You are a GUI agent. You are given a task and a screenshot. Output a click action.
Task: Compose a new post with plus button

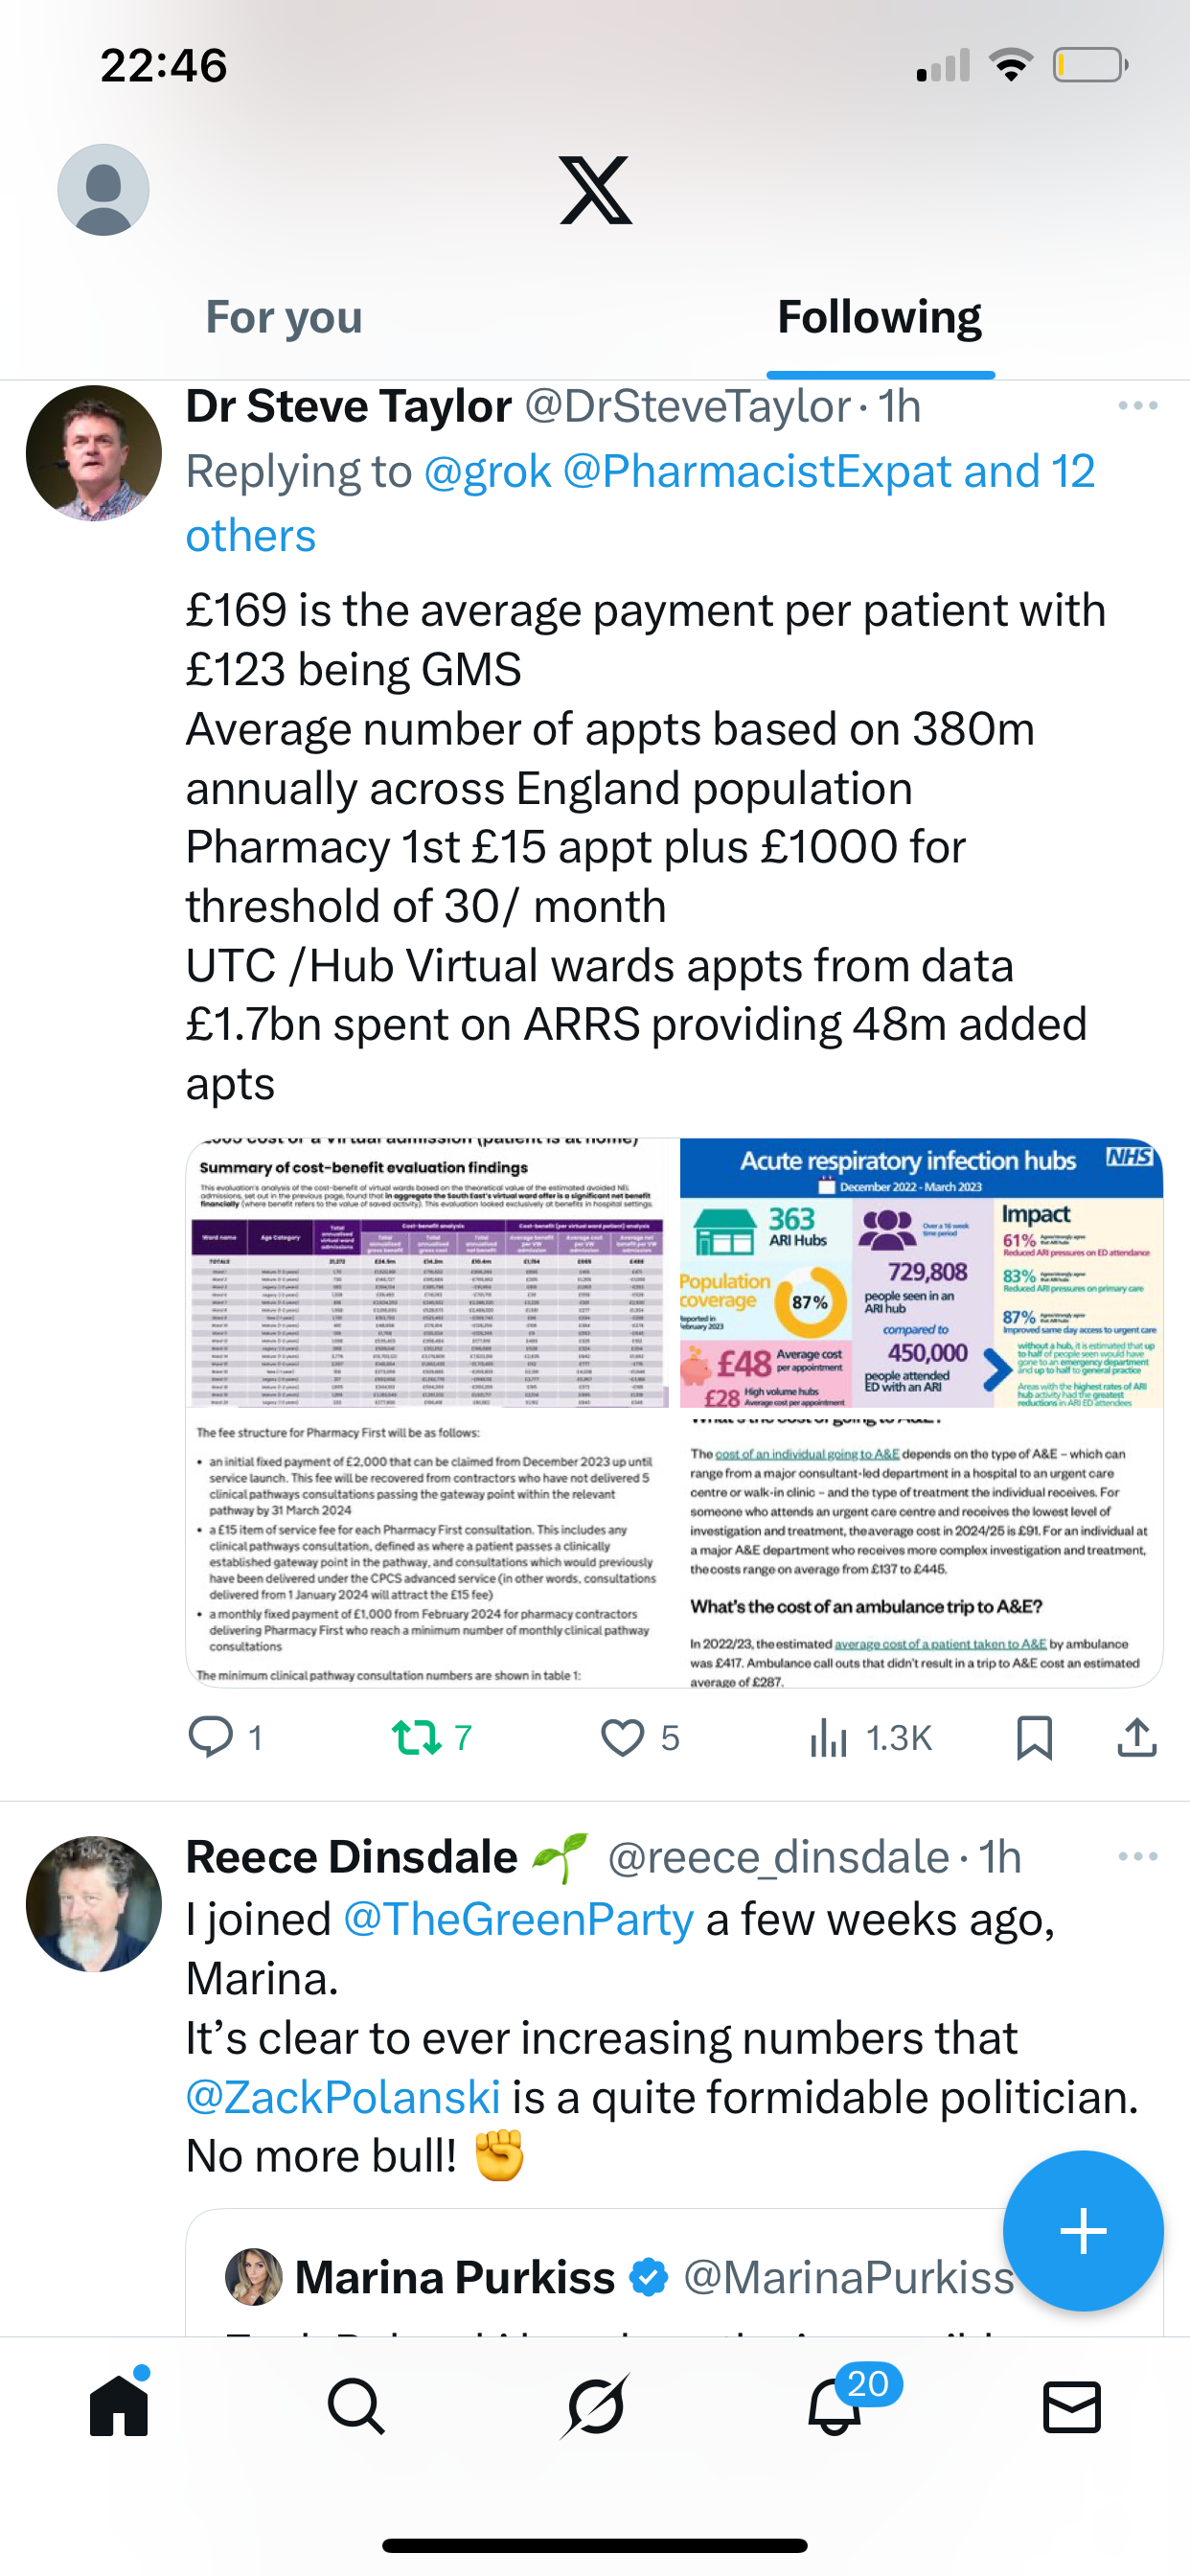(1082, 2230)
